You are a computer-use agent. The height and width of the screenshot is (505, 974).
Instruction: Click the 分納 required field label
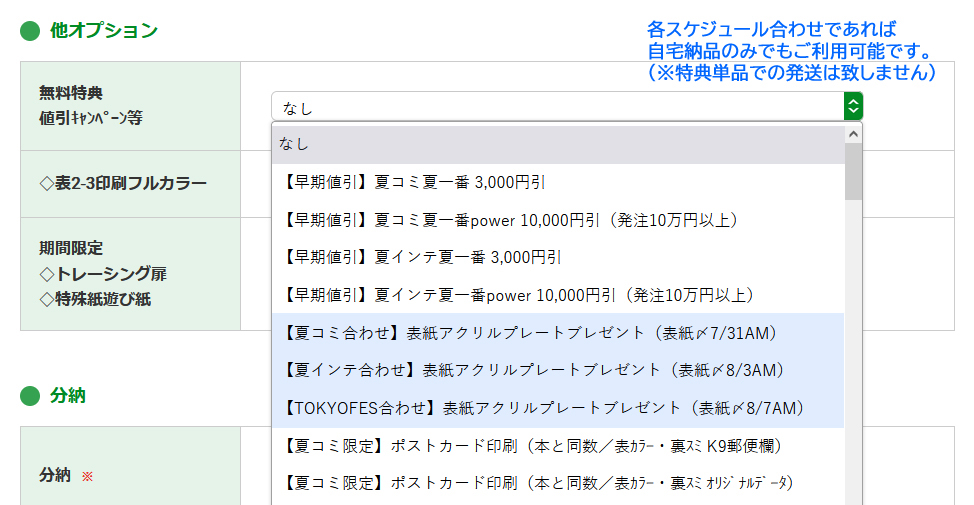[66, 475]
